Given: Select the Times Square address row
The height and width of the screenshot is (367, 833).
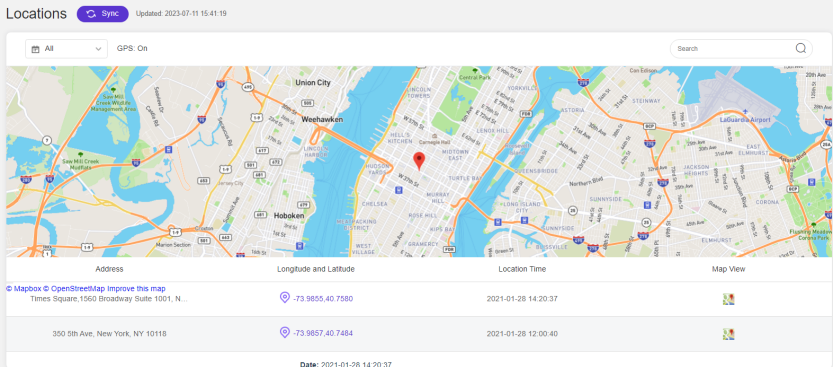Looking at the screenshot, I should click(x=416, y=299).
